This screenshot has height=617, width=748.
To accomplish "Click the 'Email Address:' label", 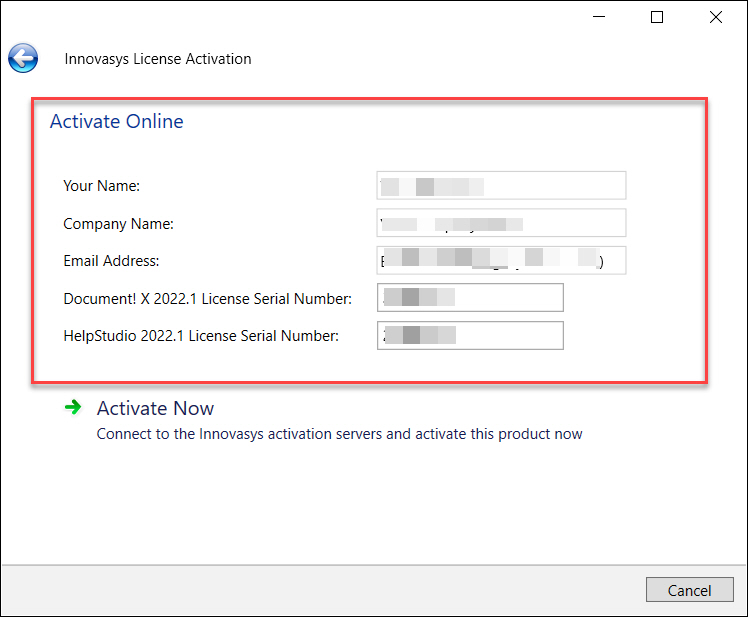I will click(111, 261).
